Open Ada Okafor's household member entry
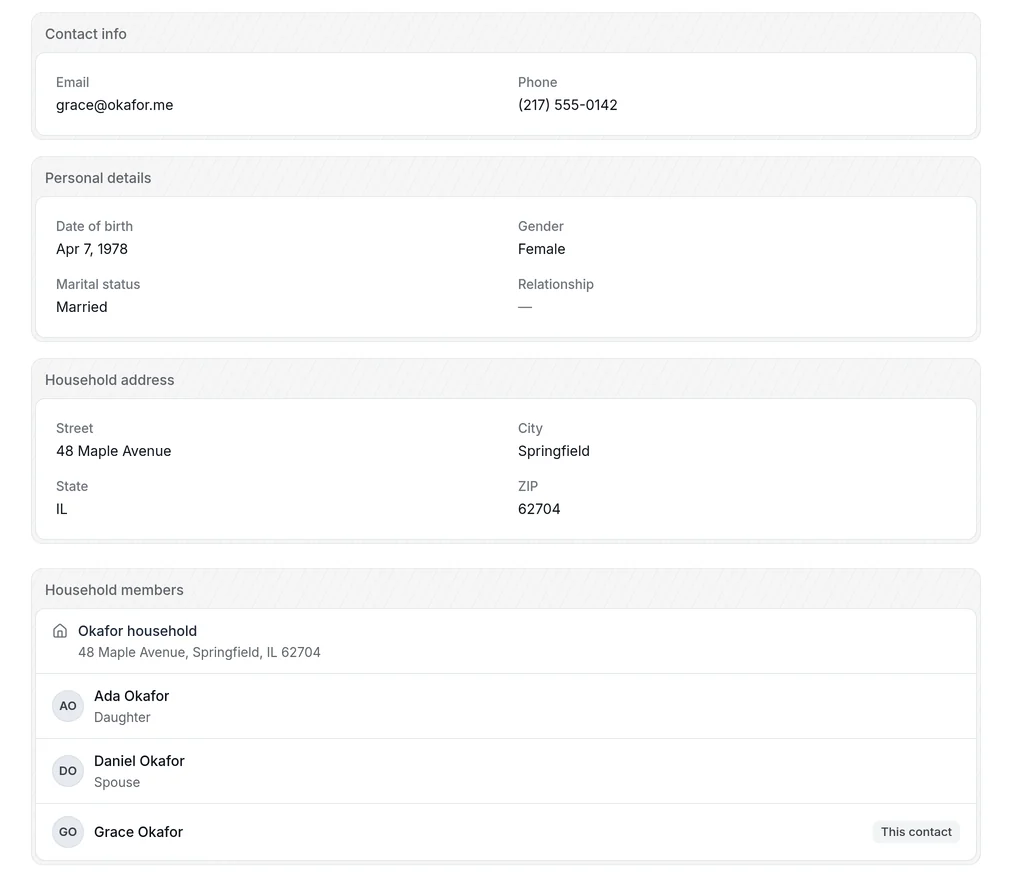Image resolution: width=1012 pixels, height=881 pixels. (x=506, y=706)
